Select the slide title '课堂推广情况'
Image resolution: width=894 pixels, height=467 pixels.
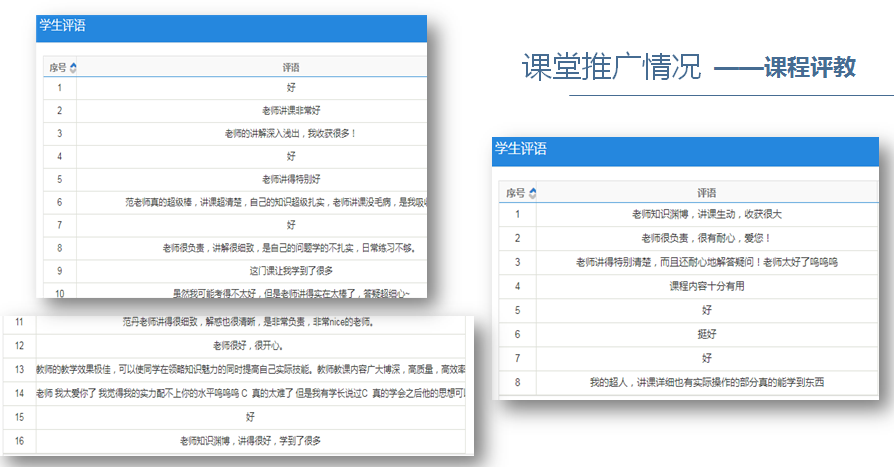611,67
